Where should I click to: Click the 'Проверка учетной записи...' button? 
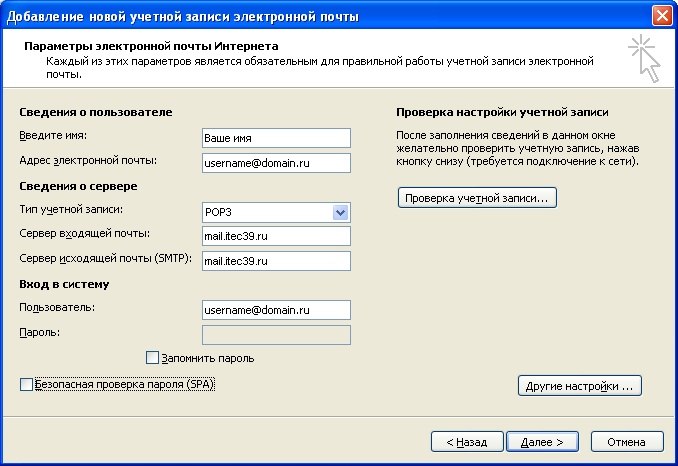[x=477, y=198]
